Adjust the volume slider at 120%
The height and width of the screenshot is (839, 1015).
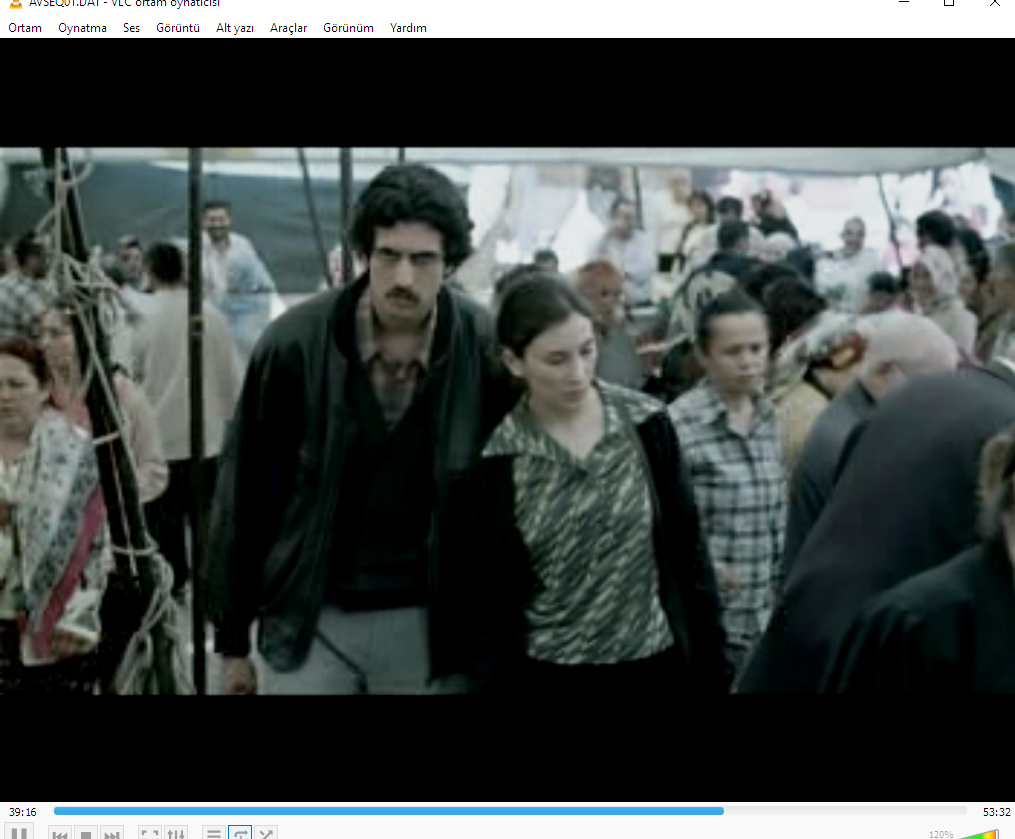[979, 834]
